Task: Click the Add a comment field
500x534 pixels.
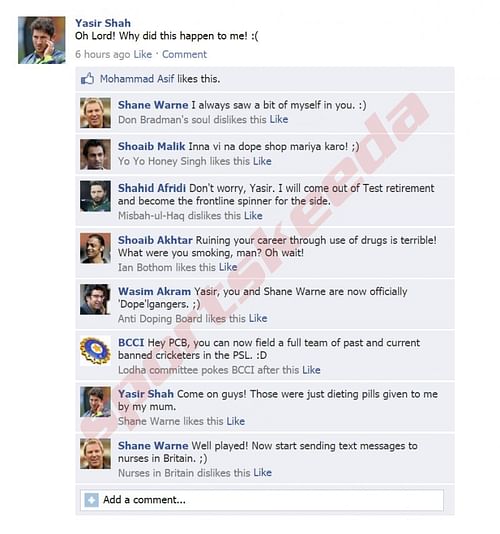Action: click(262, 500)
